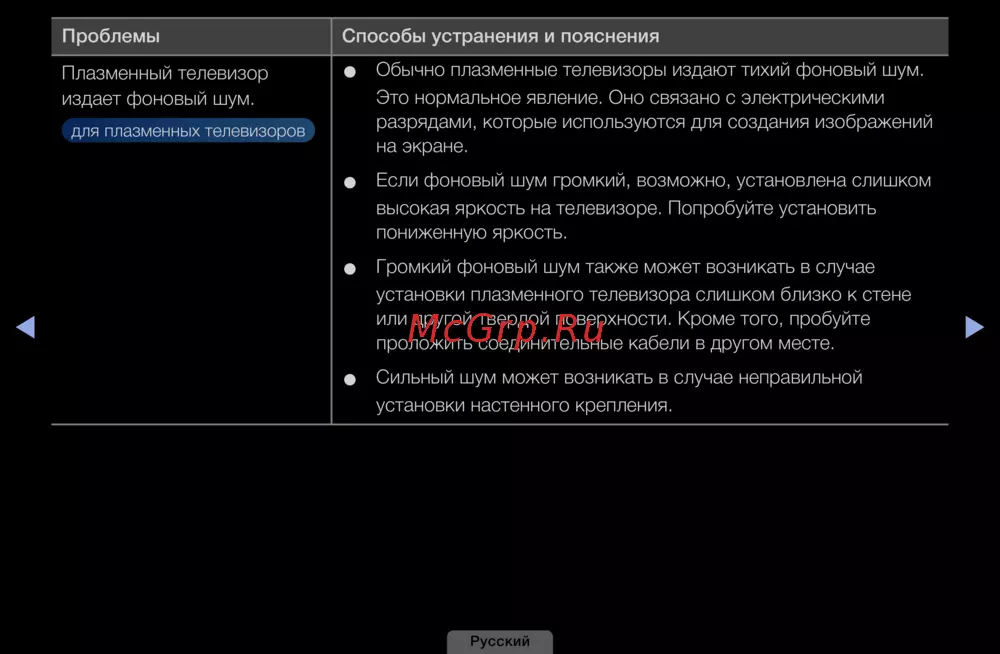This screenshot has width=1000, height=654.
Task: Go to previous page with left arrow
Action: pyautogui.click(x=26, y=327)
